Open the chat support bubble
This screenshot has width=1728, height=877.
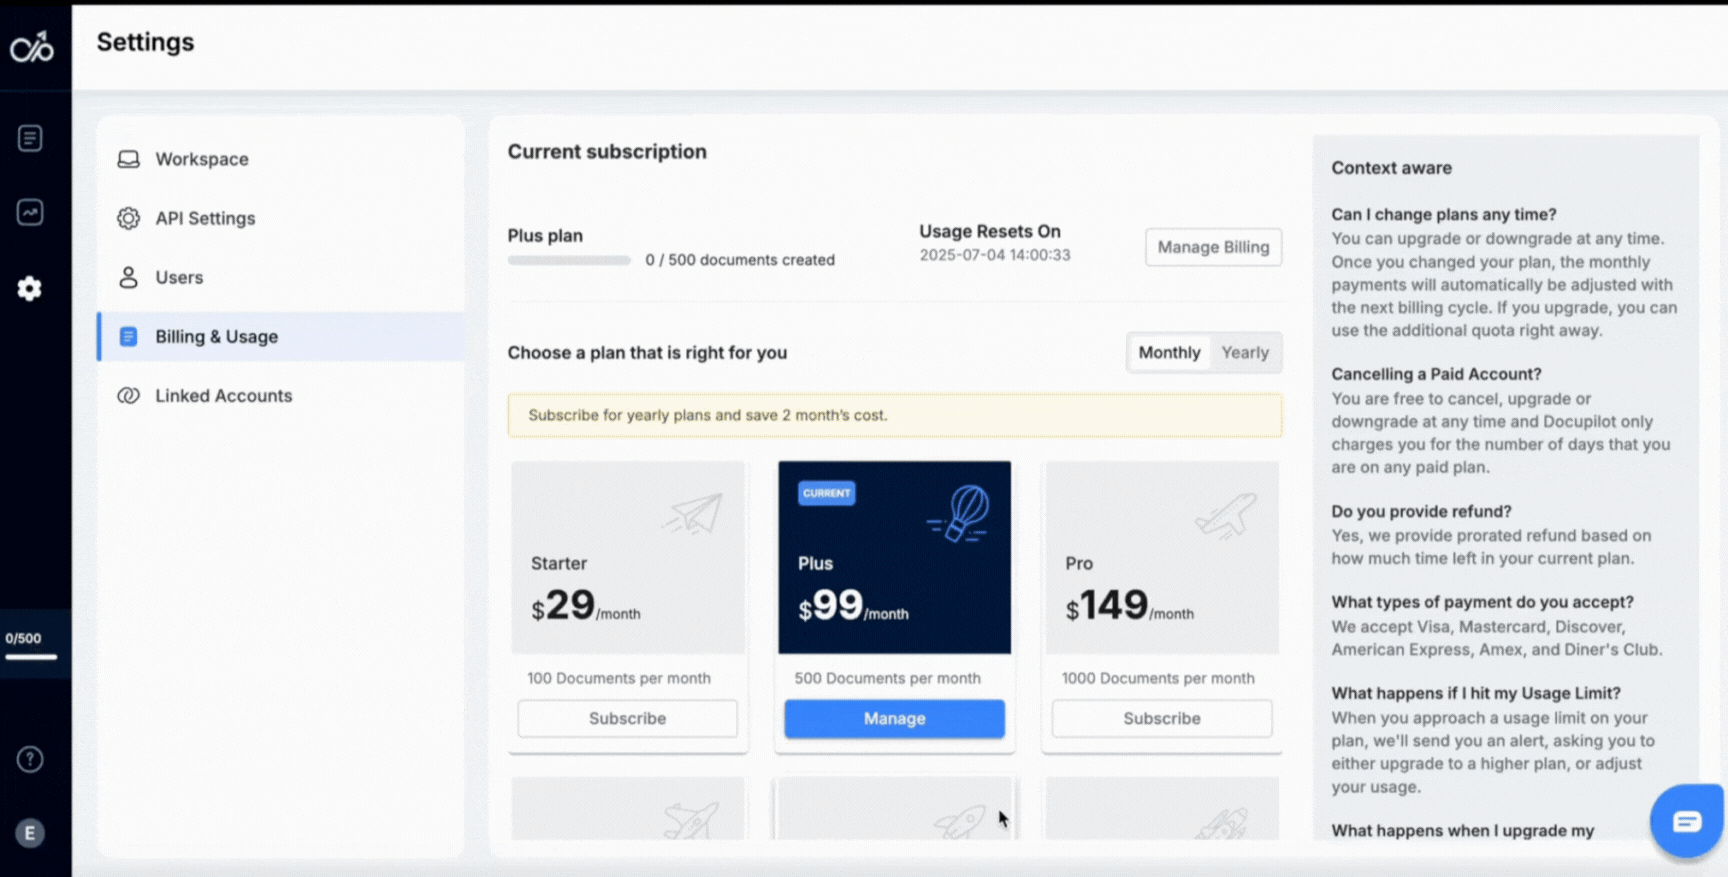pyautogui.click(x=1686, y=821)
